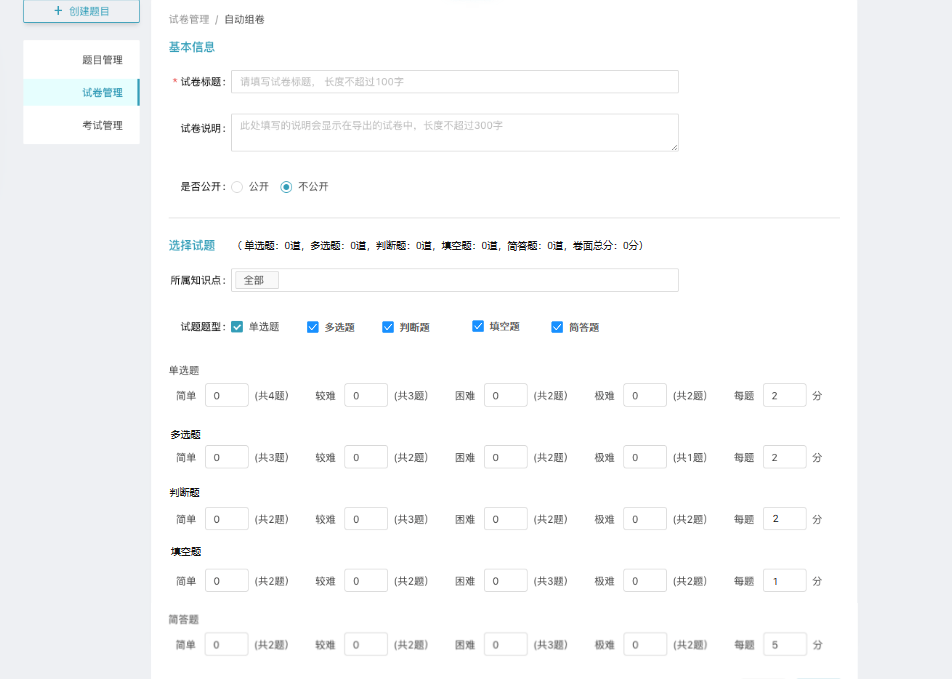The height and width of the screenshot is (679, 952).
Task: Click 多选题 简单 count field
Action: tap(226, 457)
